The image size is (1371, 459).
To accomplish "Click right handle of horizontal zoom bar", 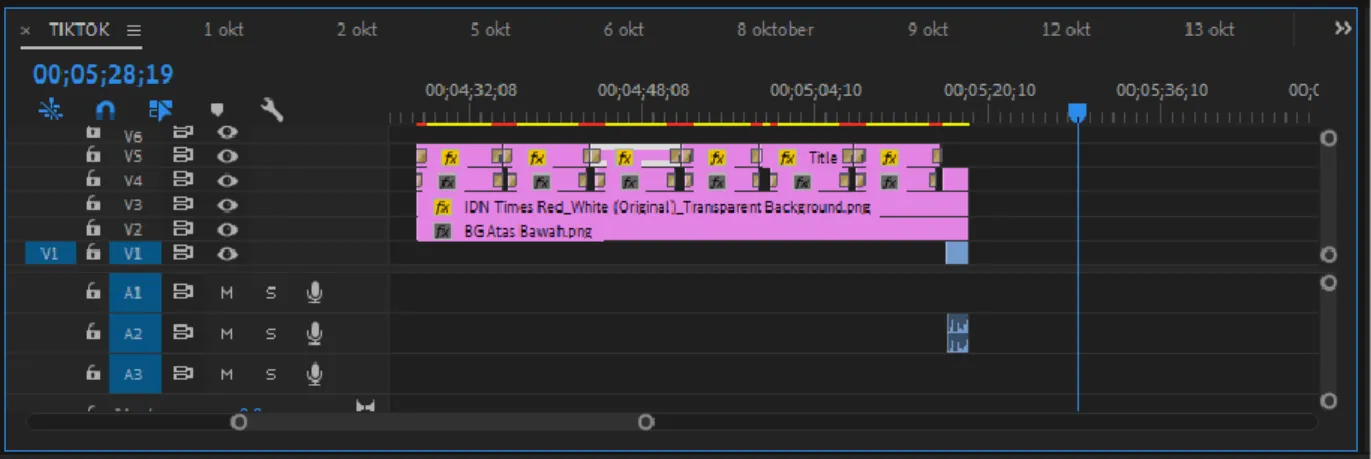I will (x=646, y=422).
